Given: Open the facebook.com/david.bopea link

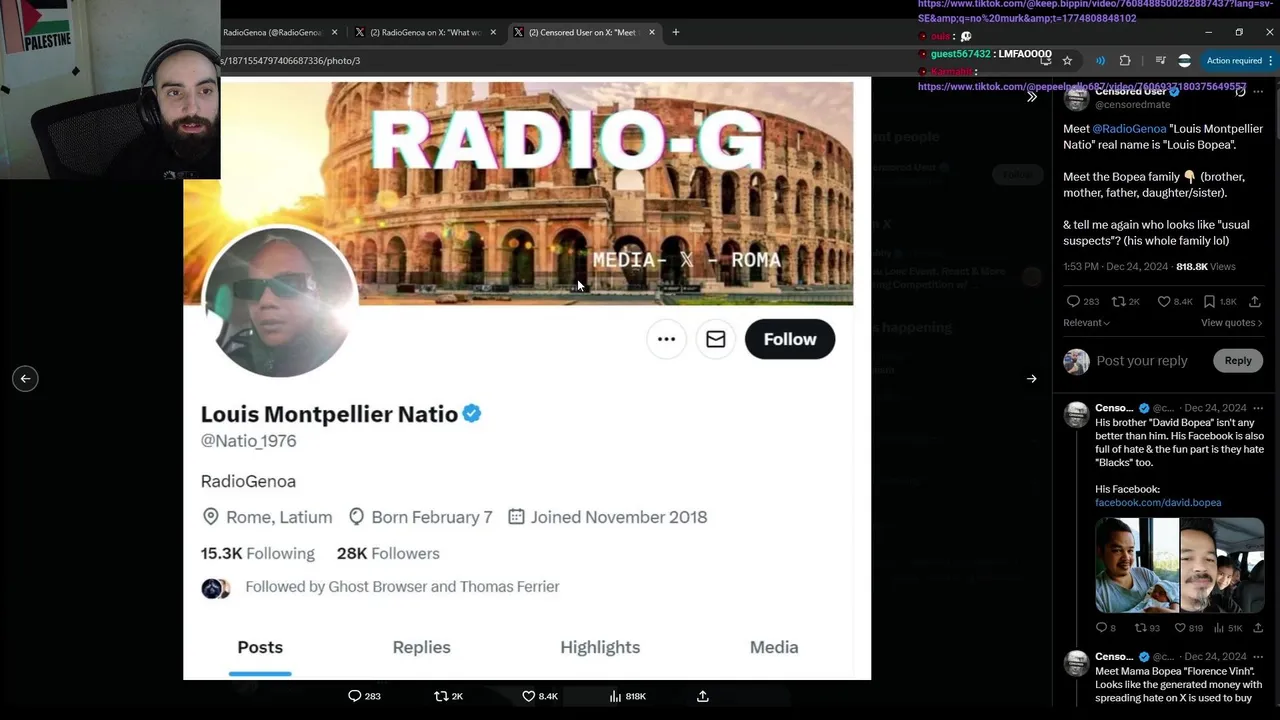Looking at the screenshot, I should pos(1158,503).
